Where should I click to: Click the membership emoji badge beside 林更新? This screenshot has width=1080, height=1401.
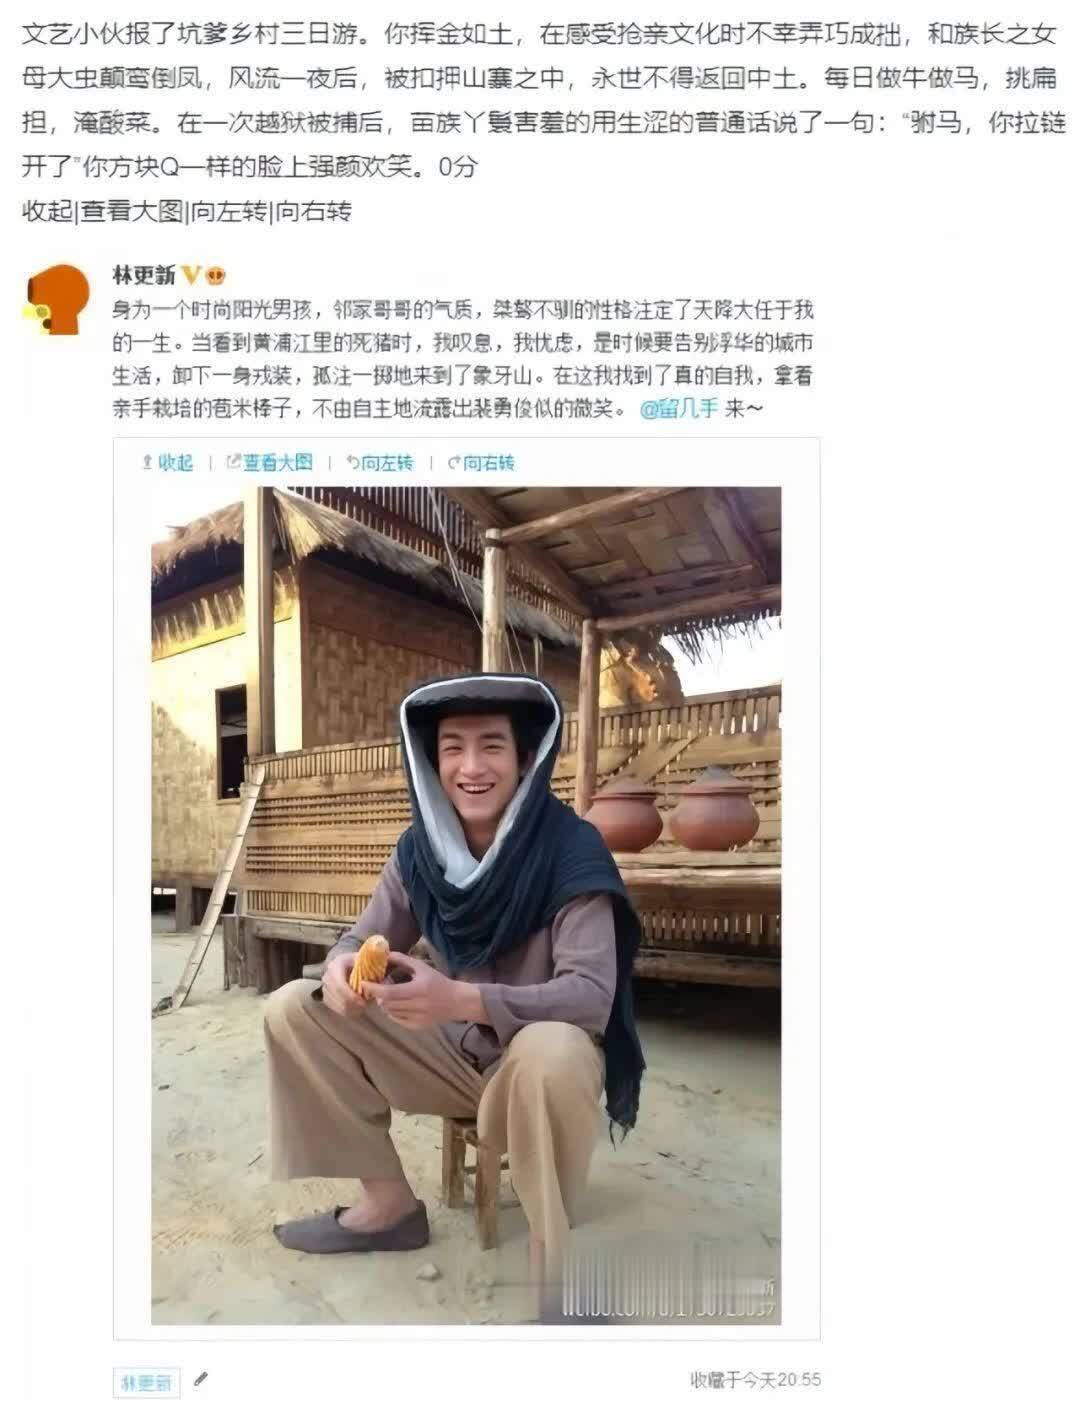213,275
